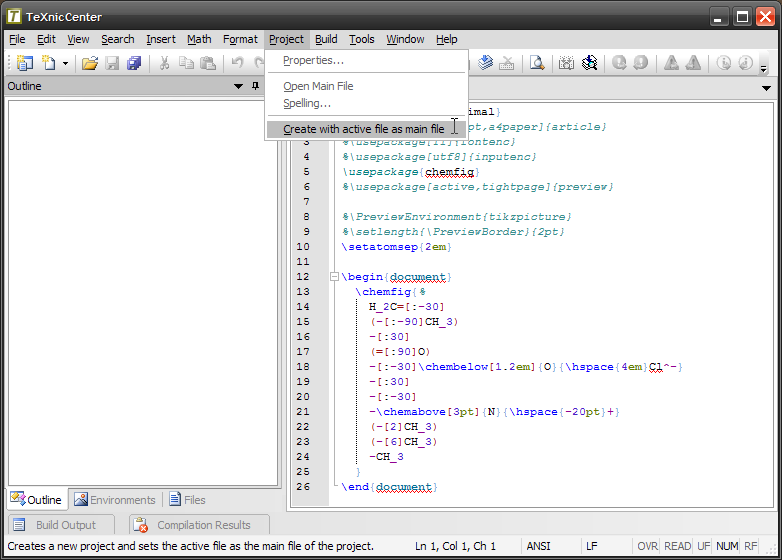This screenshot has width=782, height=560.
Task: Click the Paste clipboard icon
Action: pyautogui.click(x=208, y=63)
